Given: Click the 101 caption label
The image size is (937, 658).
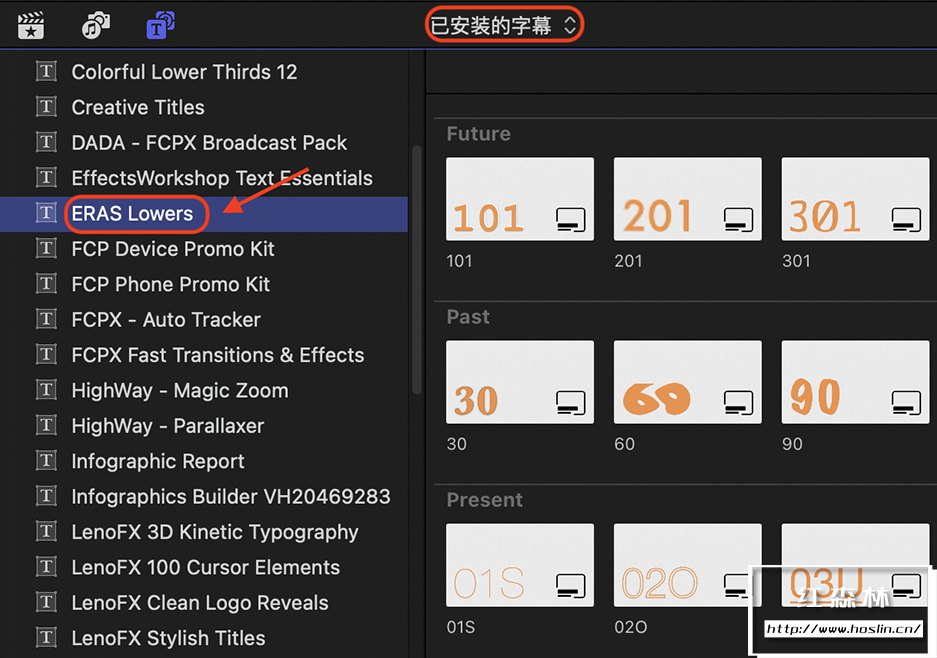Looking at the screenshot, I should tap(460, 261).
